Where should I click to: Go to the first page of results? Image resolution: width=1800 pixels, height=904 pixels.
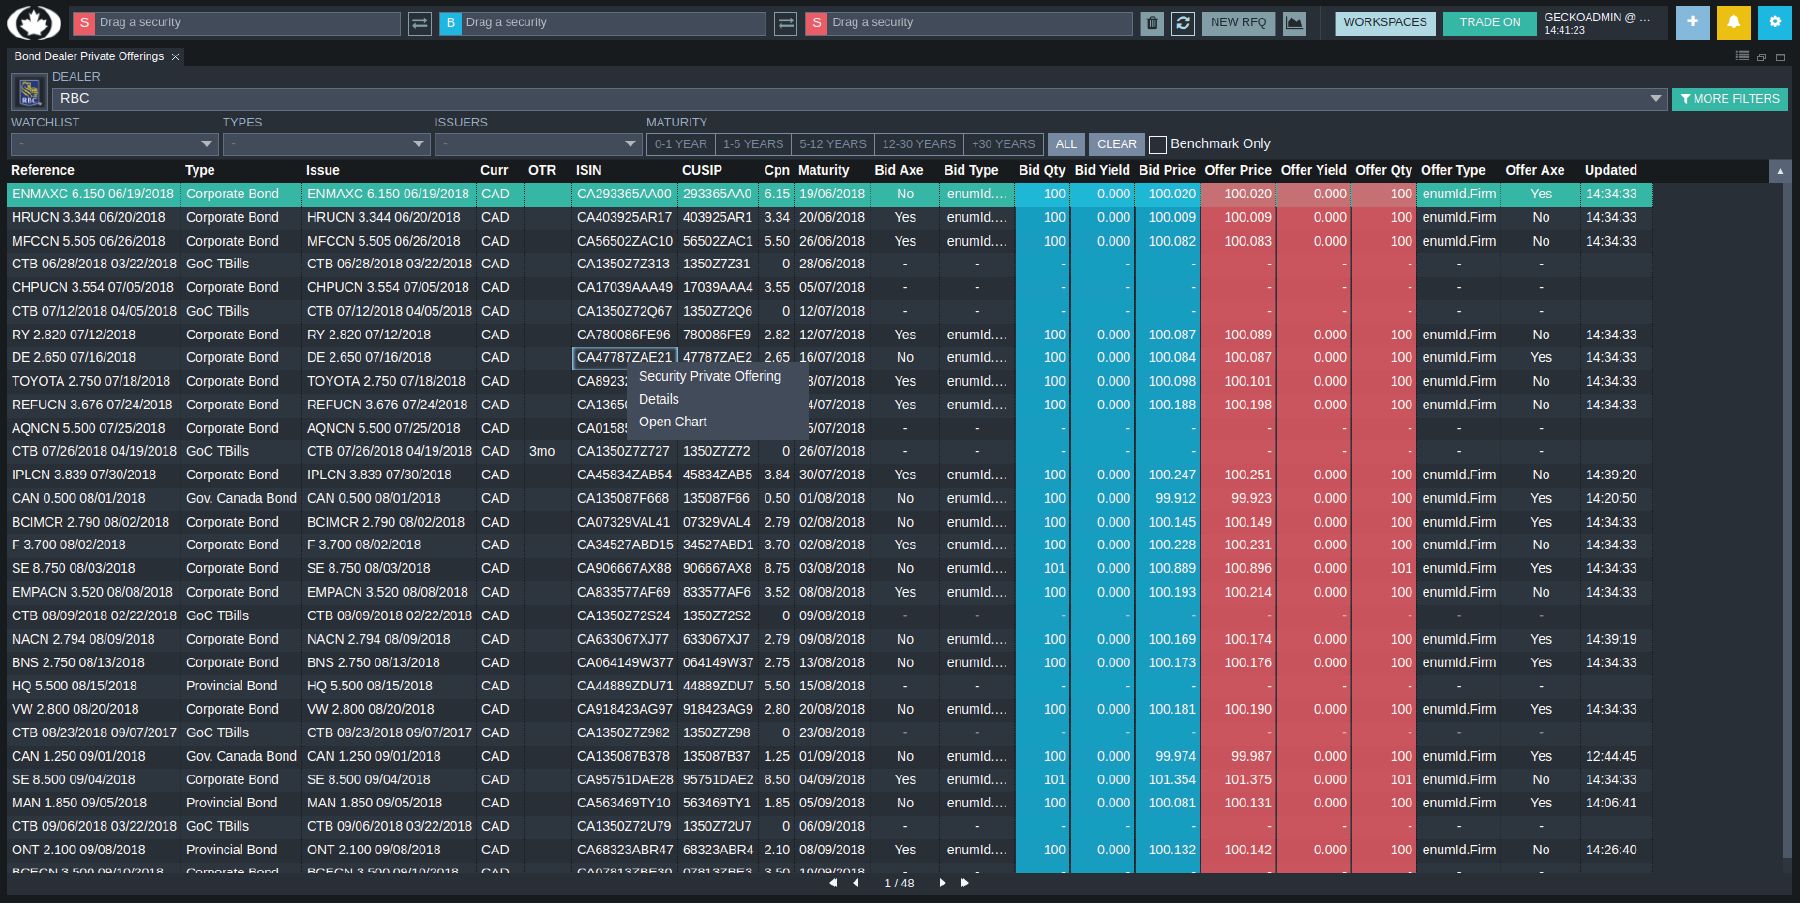833,883
